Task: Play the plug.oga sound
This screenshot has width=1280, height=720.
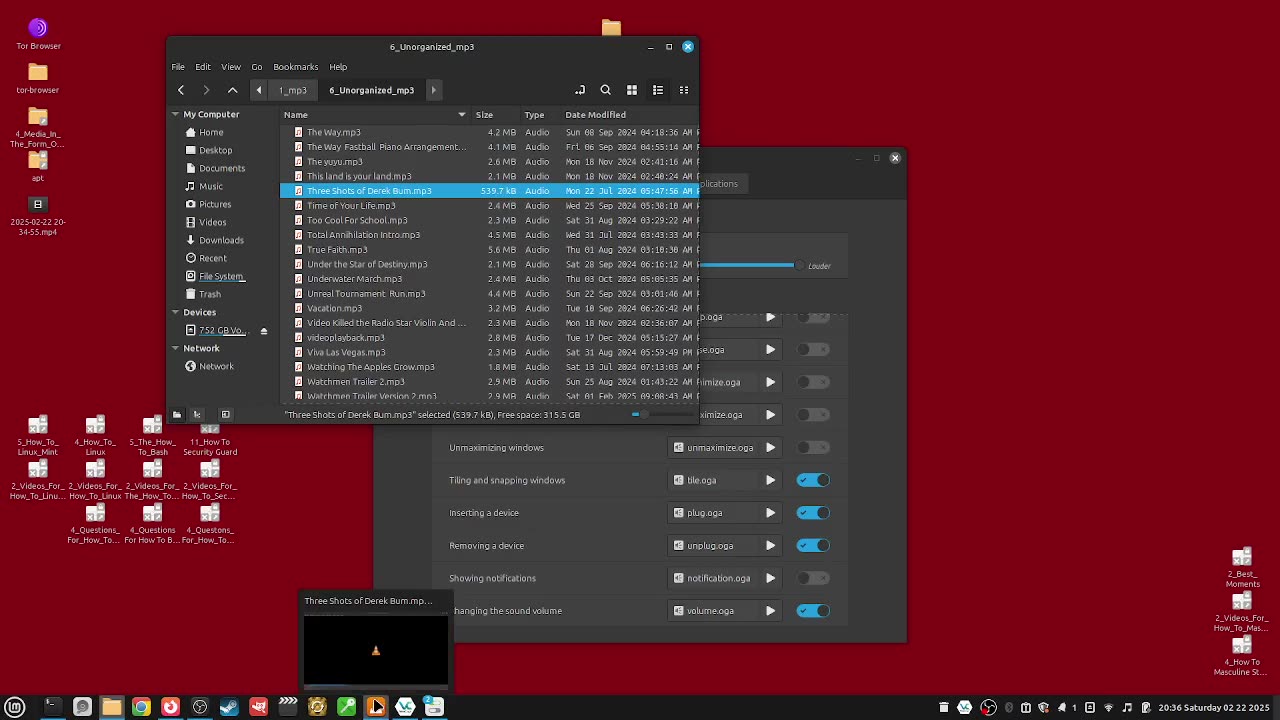Action: coord(770,513)
